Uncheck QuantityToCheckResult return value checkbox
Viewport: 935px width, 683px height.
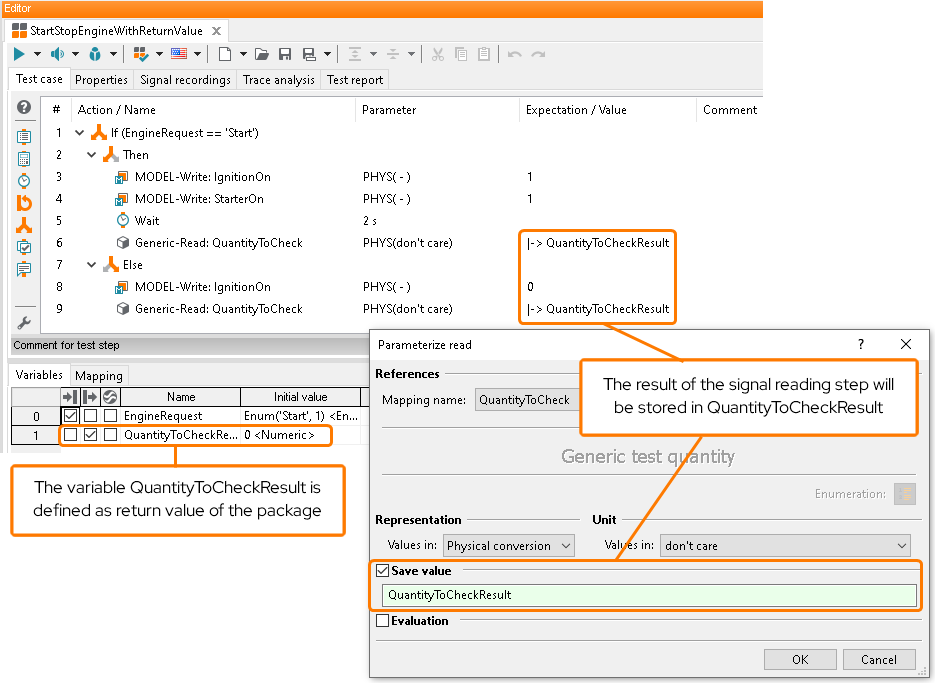tap(90, 435)
